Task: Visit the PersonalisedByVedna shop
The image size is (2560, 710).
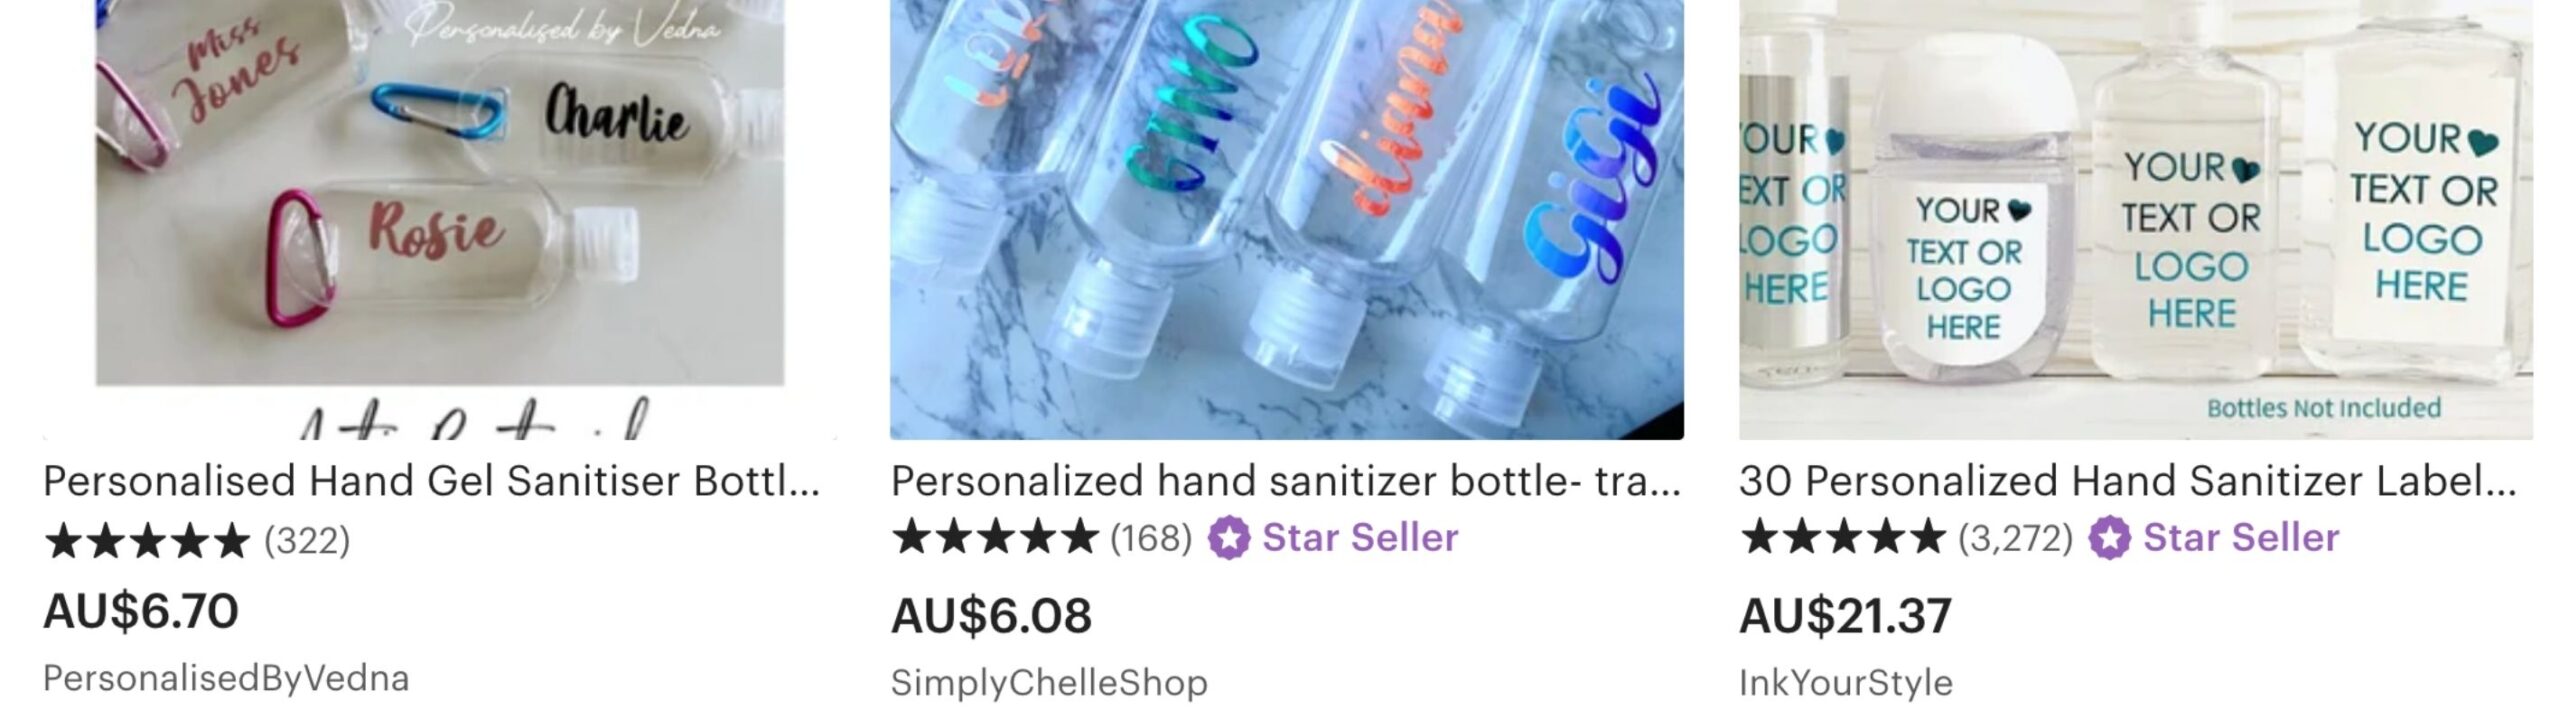Action: pos(226,679)
